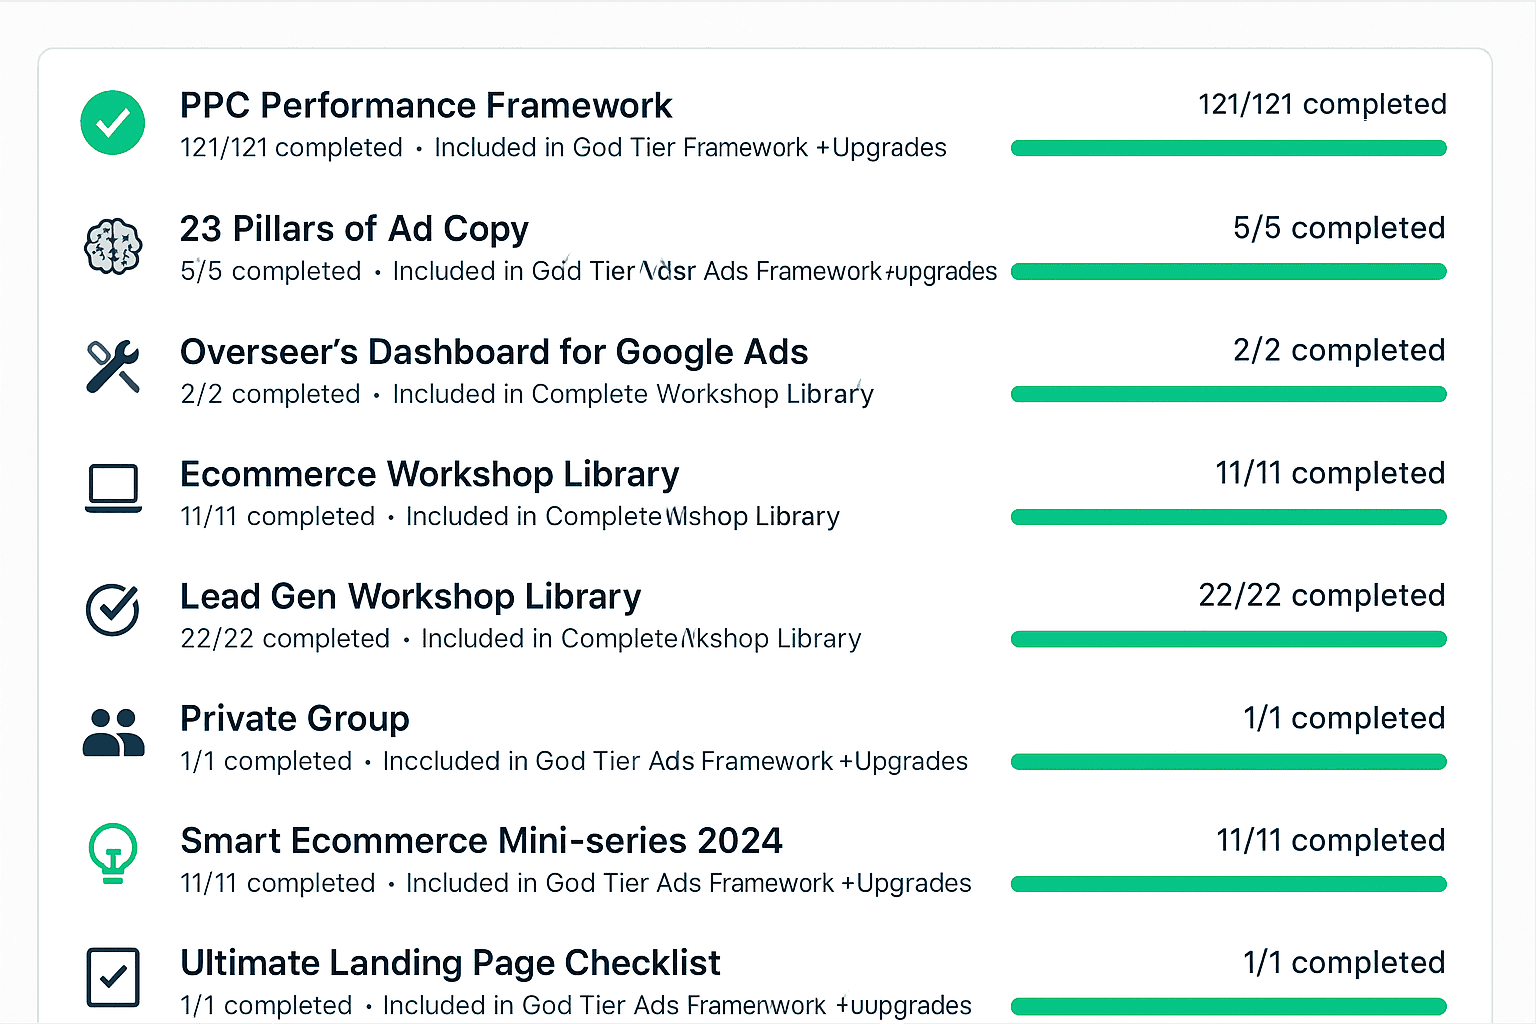Image resolution: width=1536 pixels, height=1024 pixels.
Task: Click the PPC Performance Framework progress bar
Action: (1228, 149)
